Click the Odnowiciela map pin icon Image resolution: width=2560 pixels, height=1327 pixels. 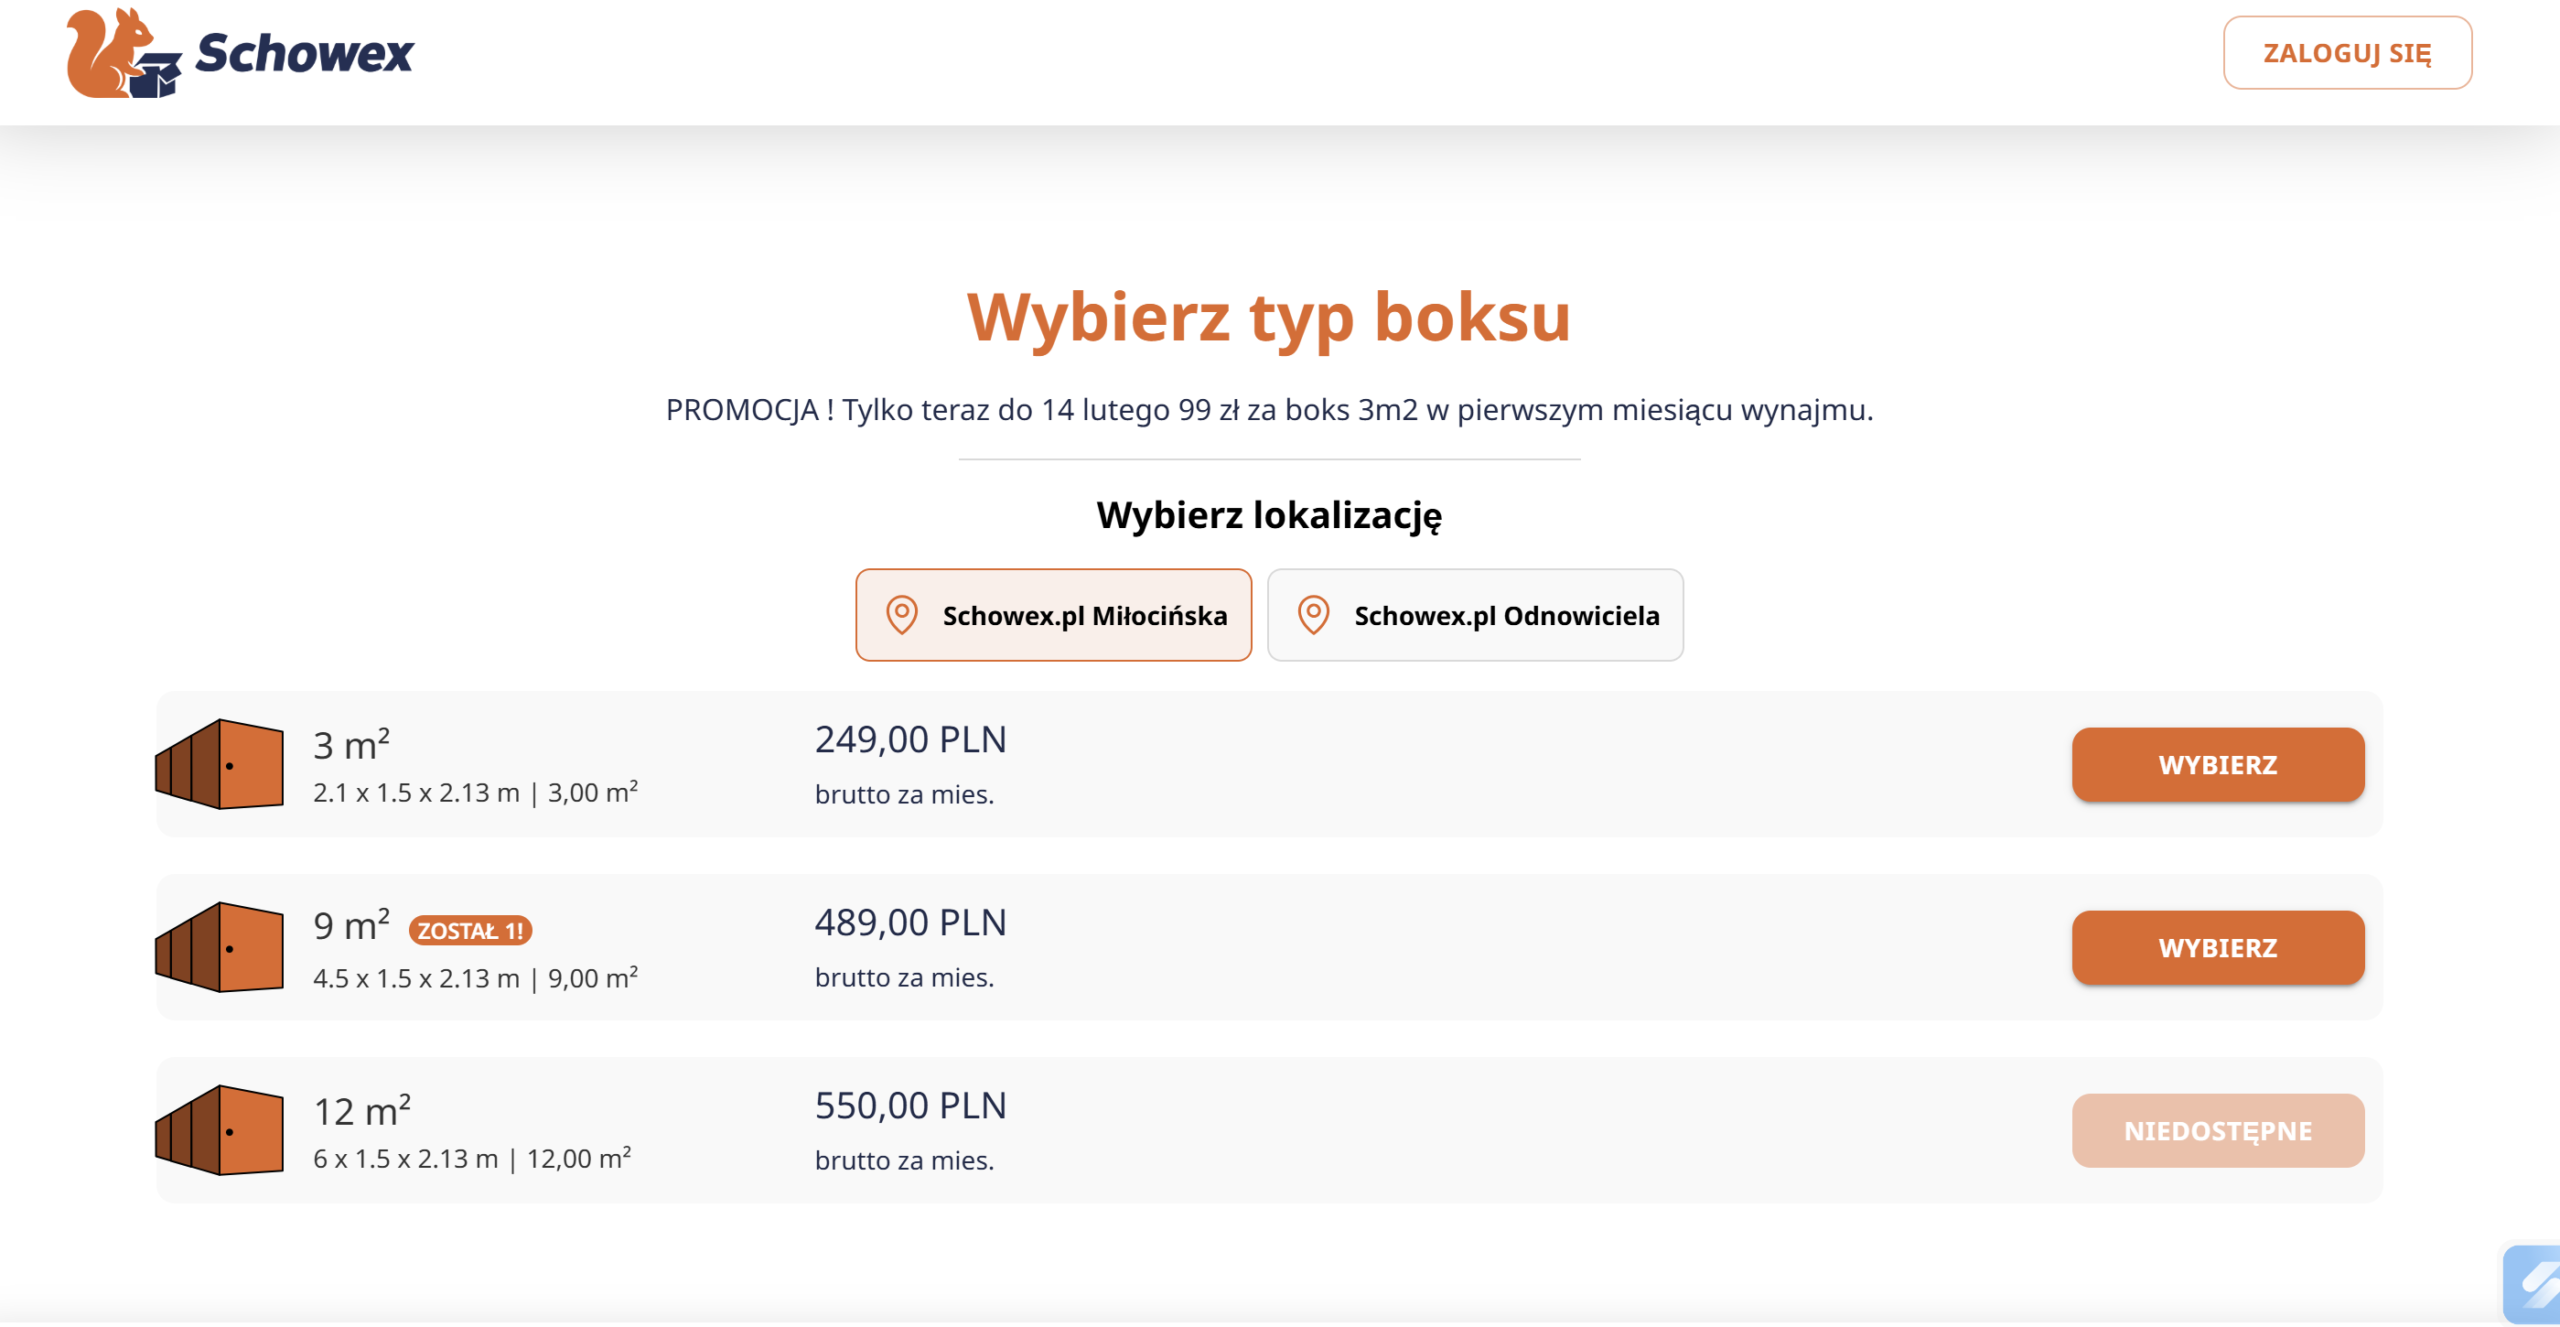pos(1313,615)
